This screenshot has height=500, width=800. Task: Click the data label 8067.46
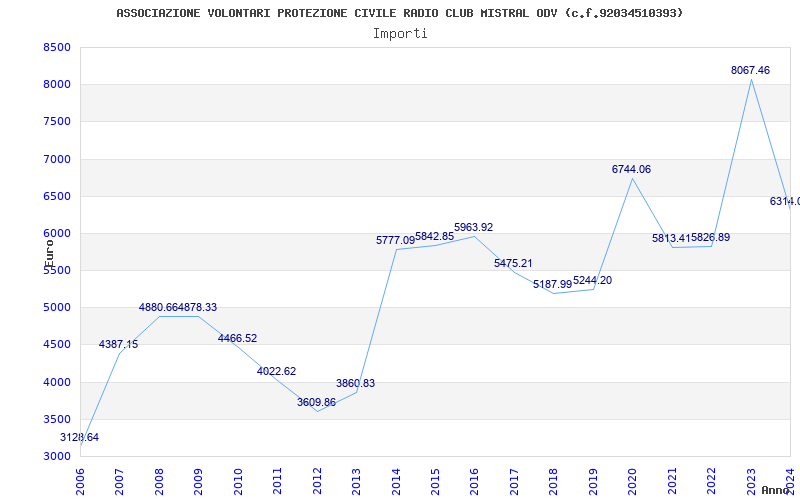[x=750, y=70]
